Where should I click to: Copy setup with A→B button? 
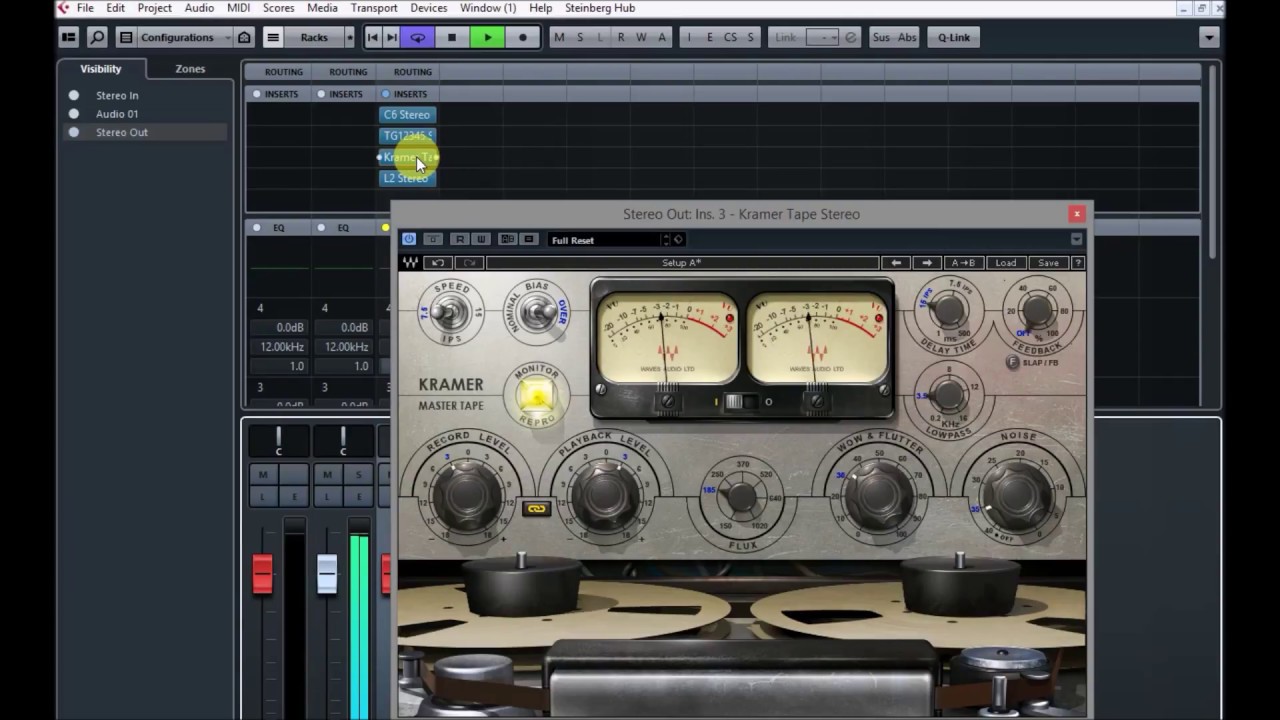point(964,263)
